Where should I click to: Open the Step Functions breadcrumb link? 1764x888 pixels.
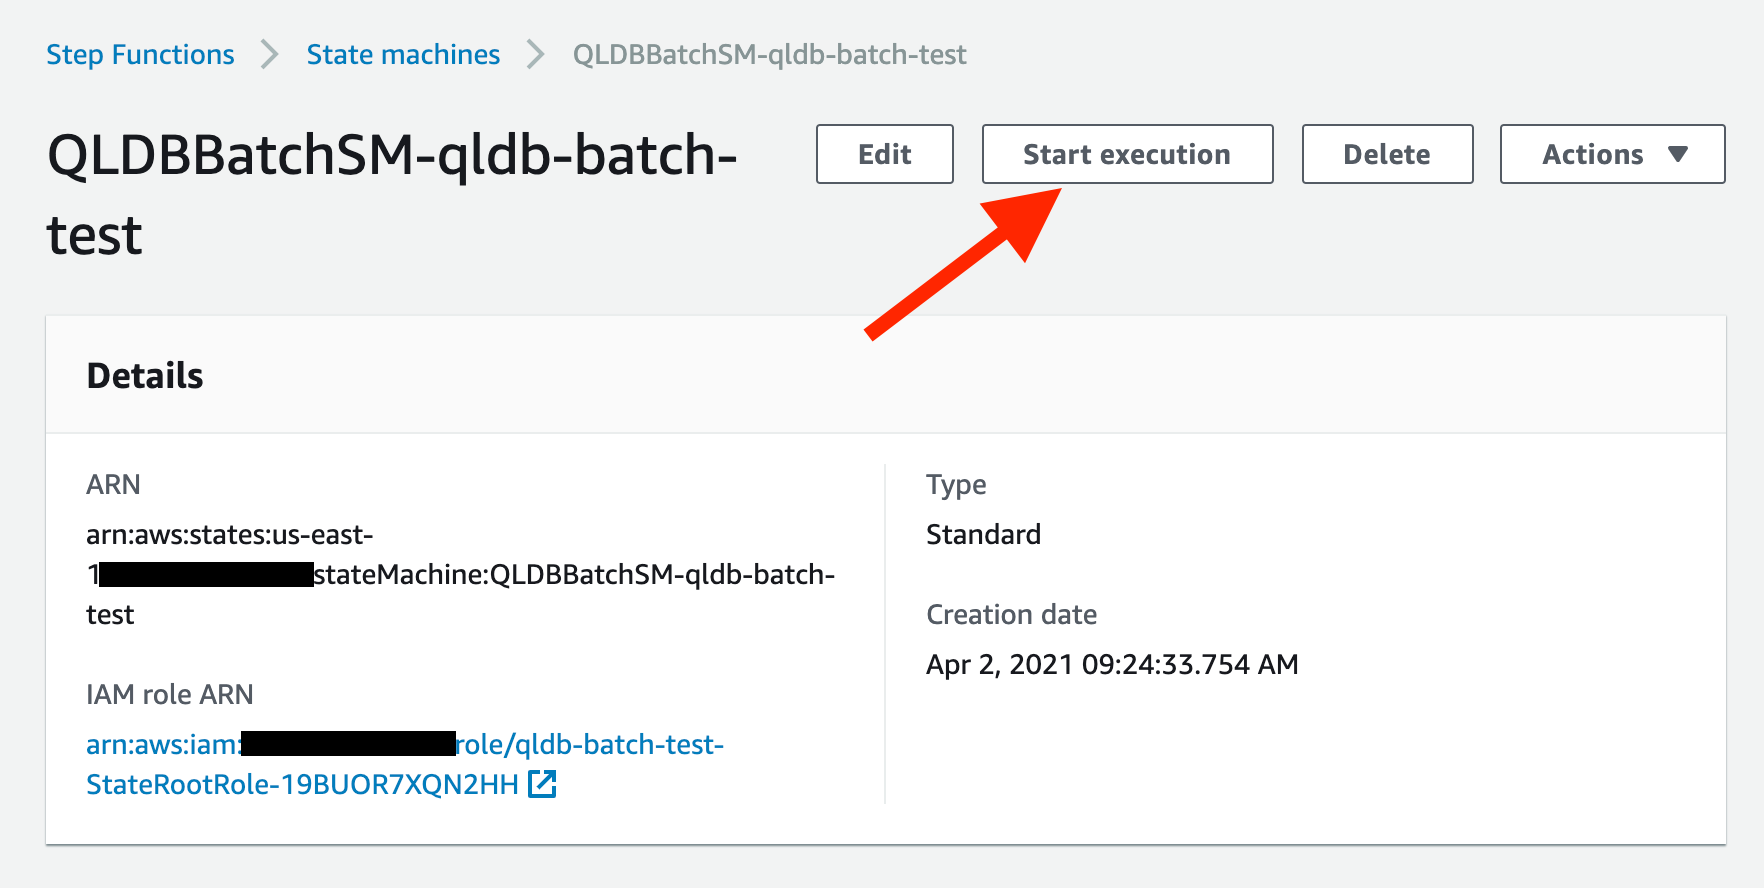(x=140, y=54)
